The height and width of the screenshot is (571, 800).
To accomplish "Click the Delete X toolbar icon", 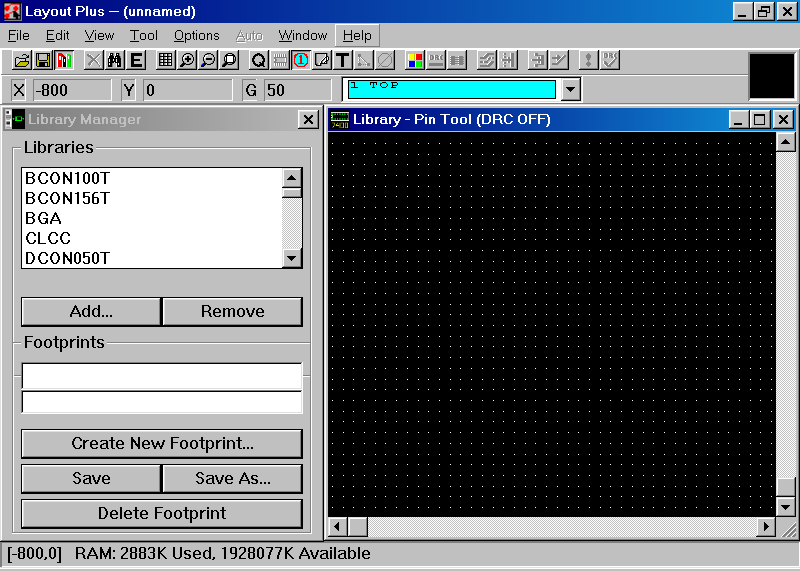I will pos(93,60).
